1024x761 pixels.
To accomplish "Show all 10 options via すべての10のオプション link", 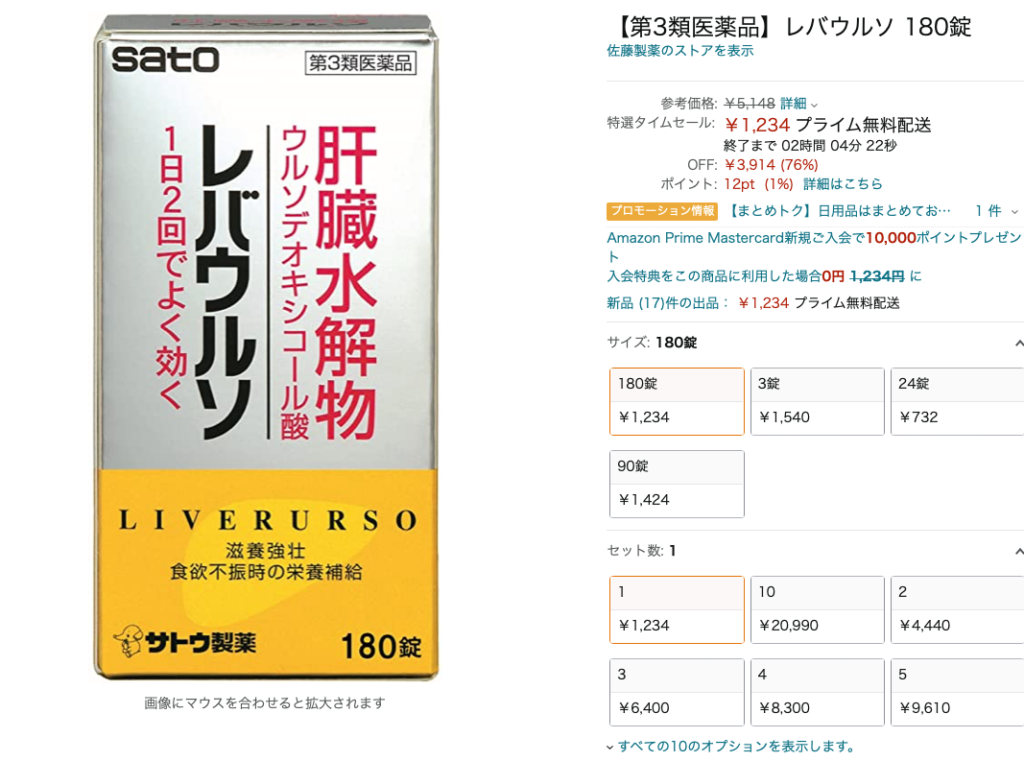I will (730, 746).
